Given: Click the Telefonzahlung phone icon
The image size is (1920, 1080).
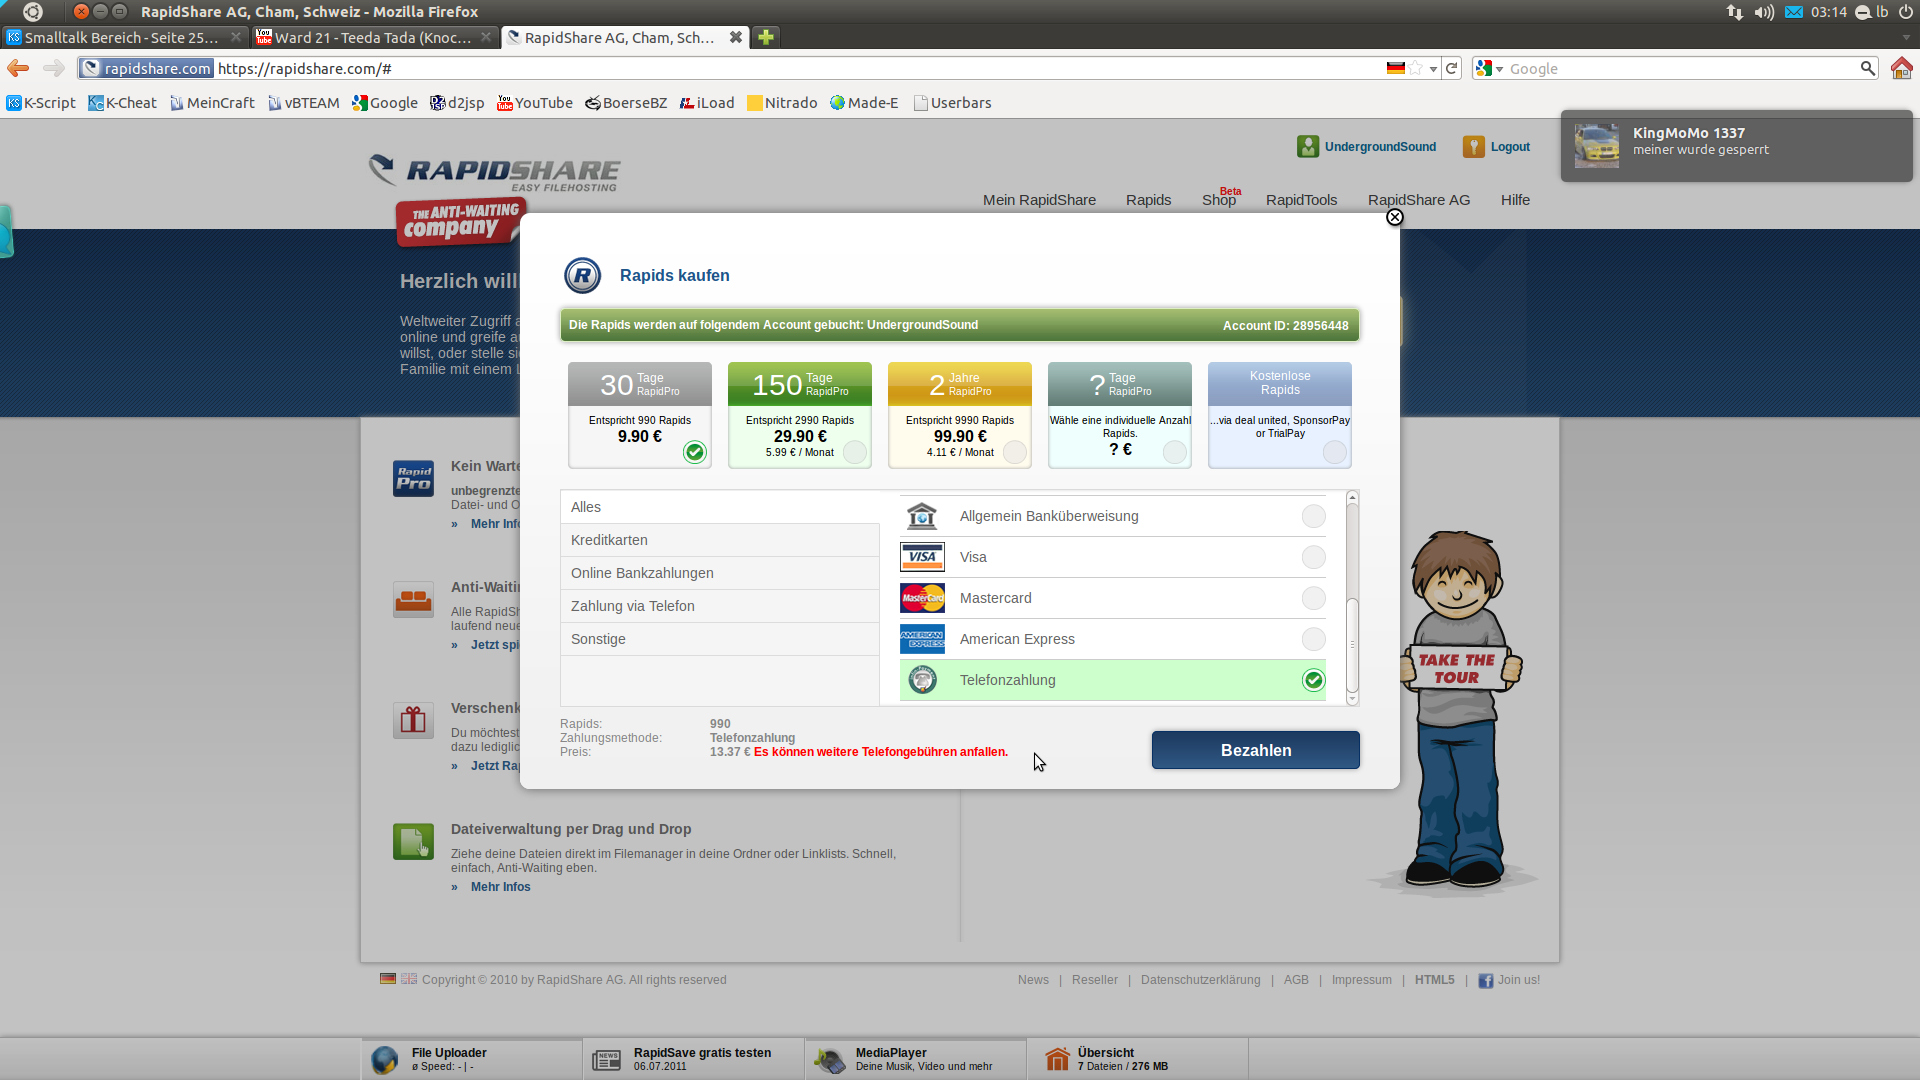Looking at the screenshot, I should click(x=922, y=680).
